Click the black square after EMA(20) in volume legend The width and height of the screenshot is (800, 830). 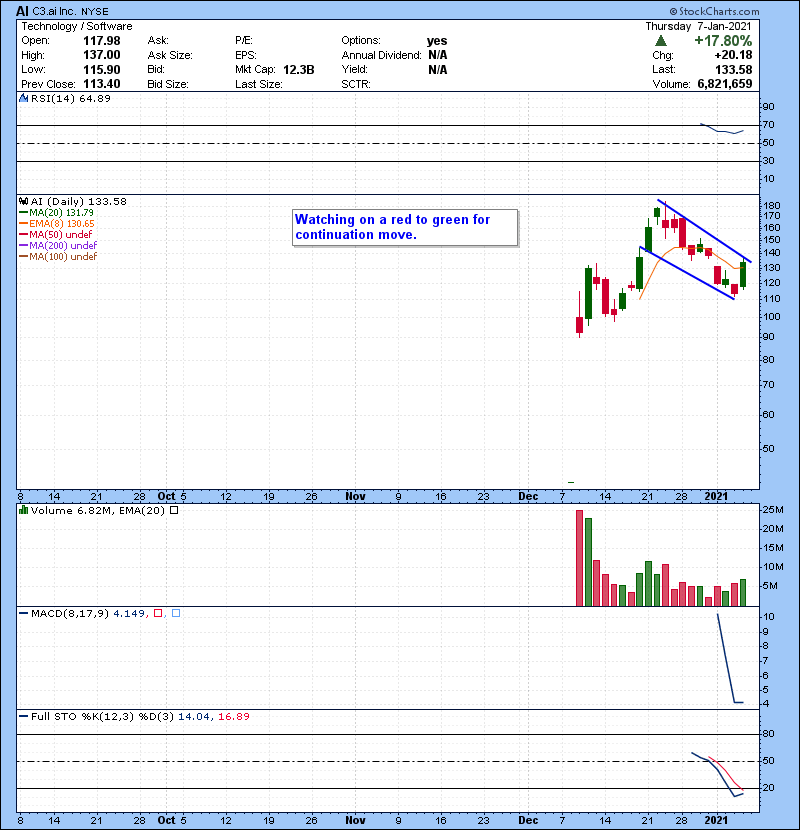click(174, 510)
